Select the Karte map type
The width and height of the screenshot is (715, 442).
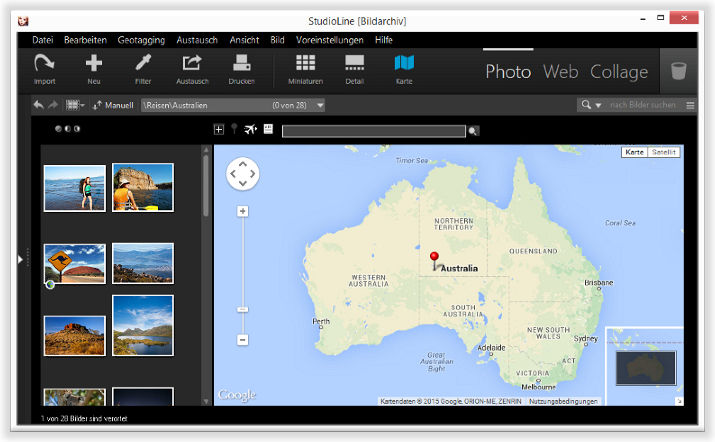point(634,152)
